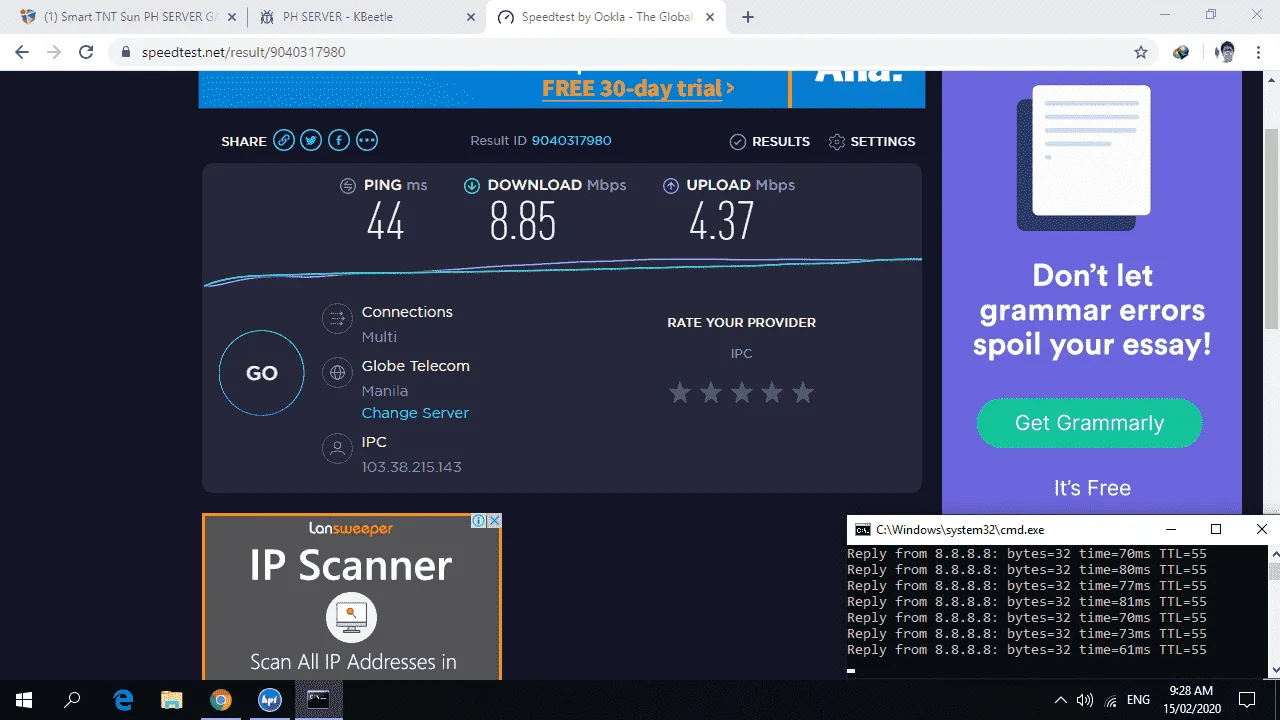Viewport: 1280px width, 720px height.
Task: Open Windows taskbar search
Action: [72, 700]
